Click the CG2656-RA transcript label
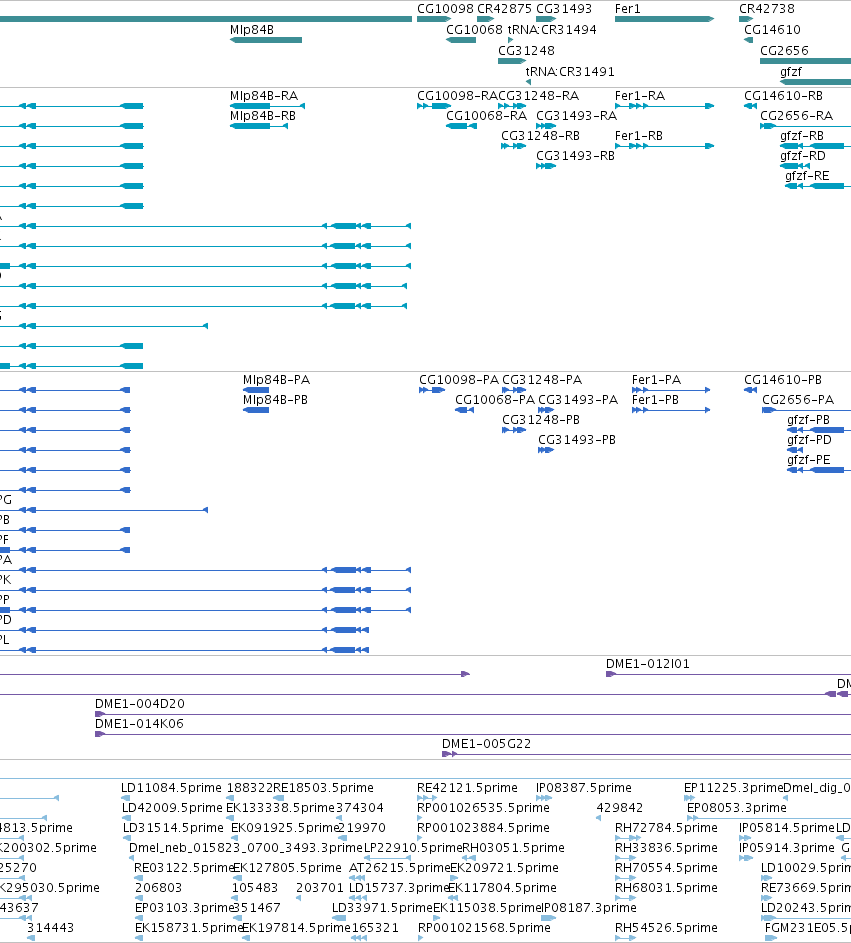851x943 pixels. coord(796,115)
